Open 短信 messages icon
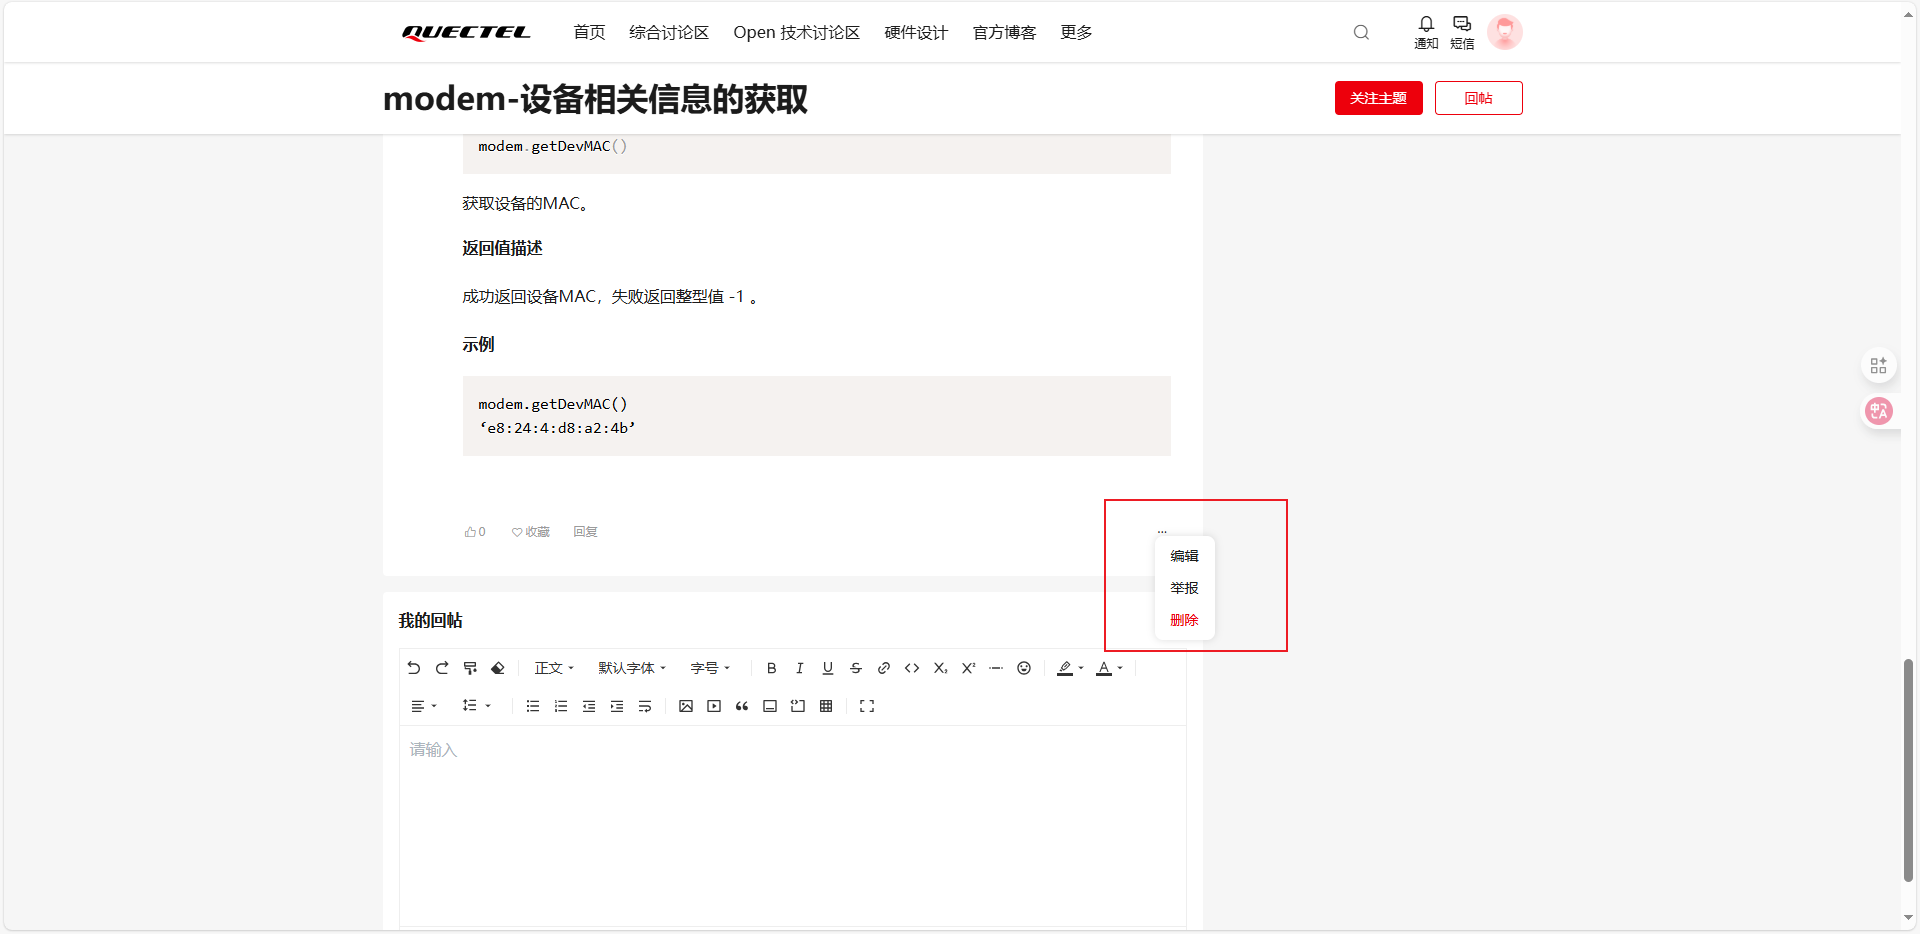Image resolution: width=1920 pixels, height=934 pixels. (1462, 32)
